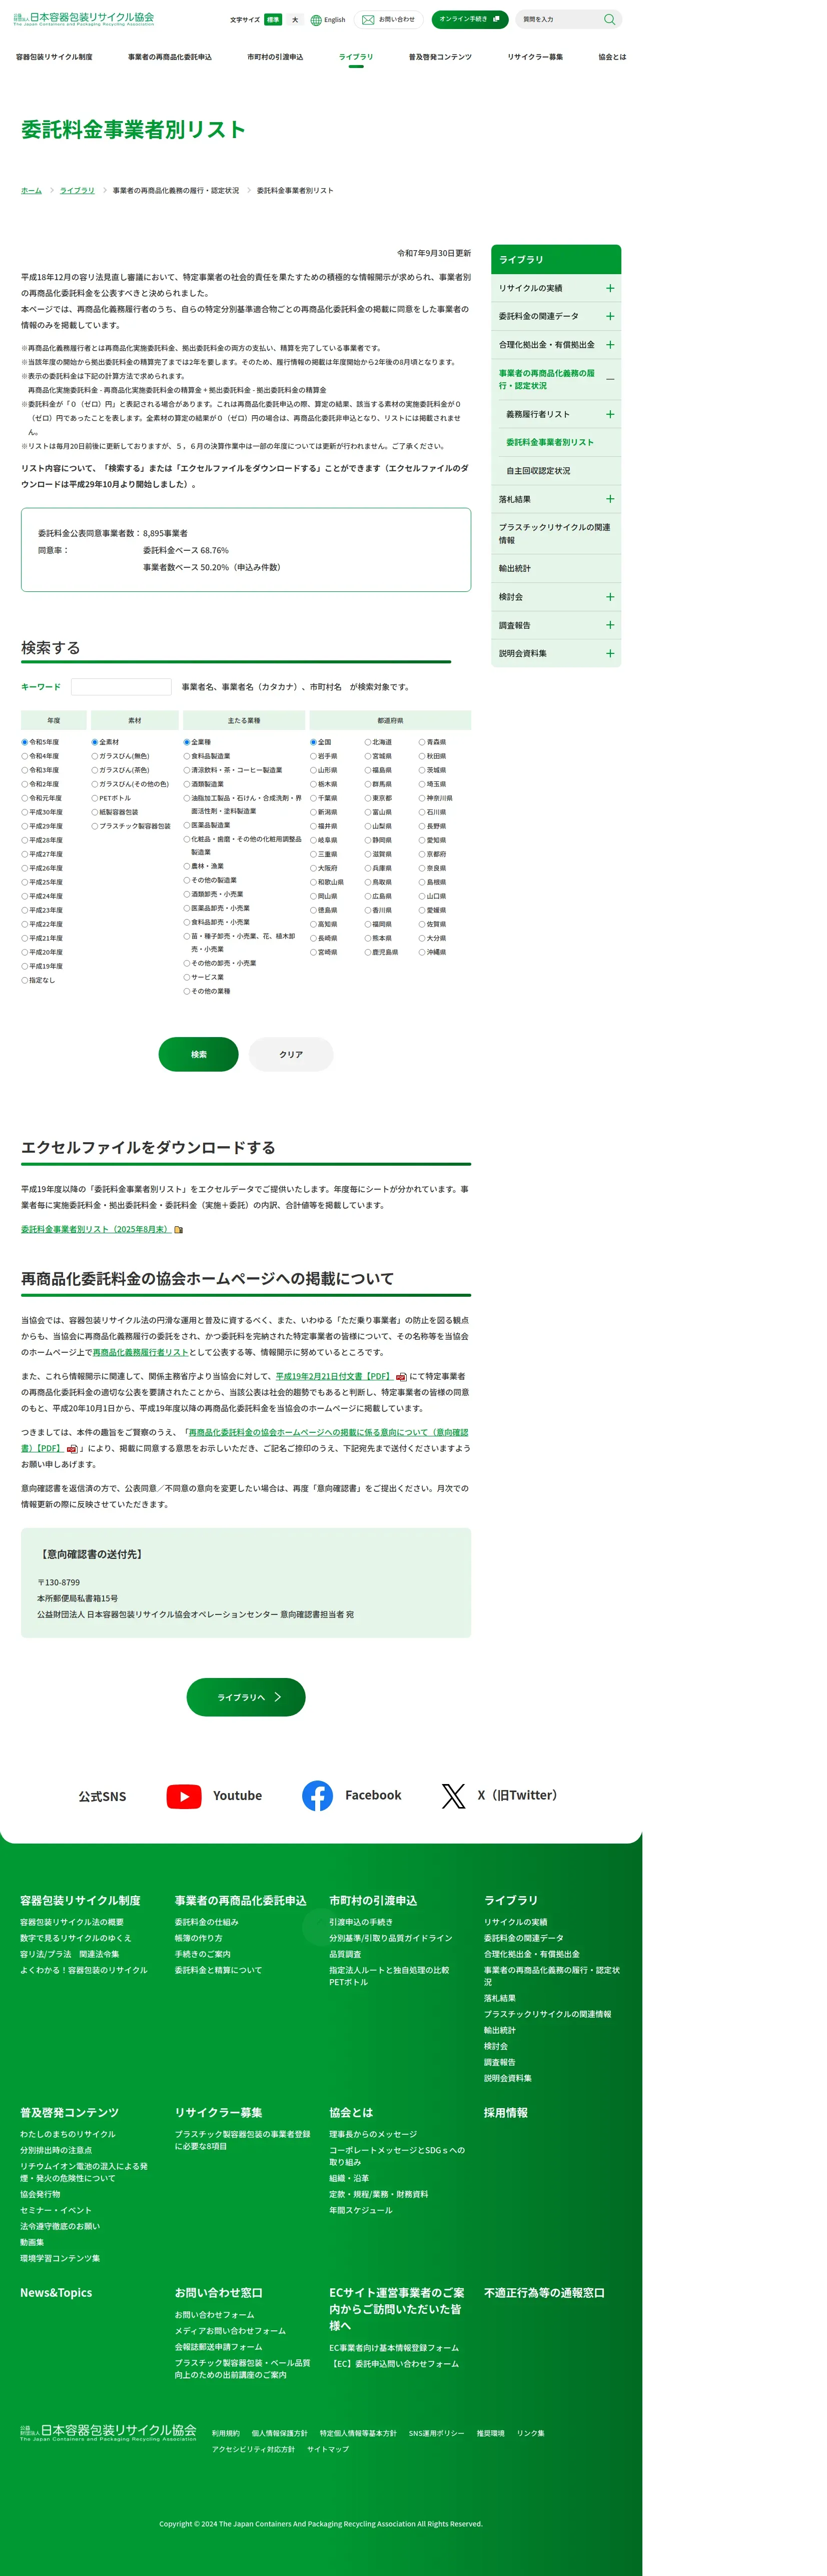Open footer link 個人情報保護方針
This screenshot has width=827, height=2576.
pyautogui.click(x=279, y=2433)
